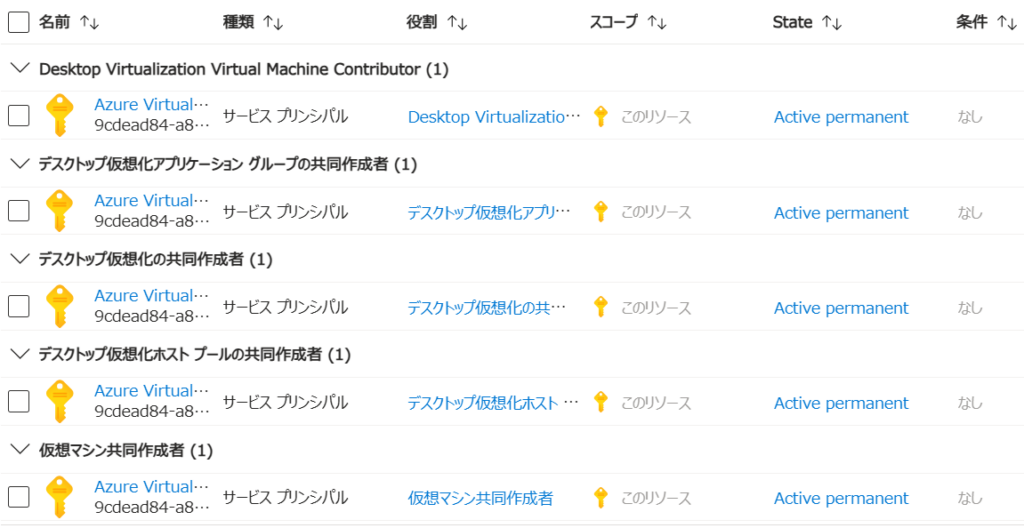Open the 仮想マシン共同作成者 role link
Image resolution: width=1024 pixels, height=528 pixels.
480,498
